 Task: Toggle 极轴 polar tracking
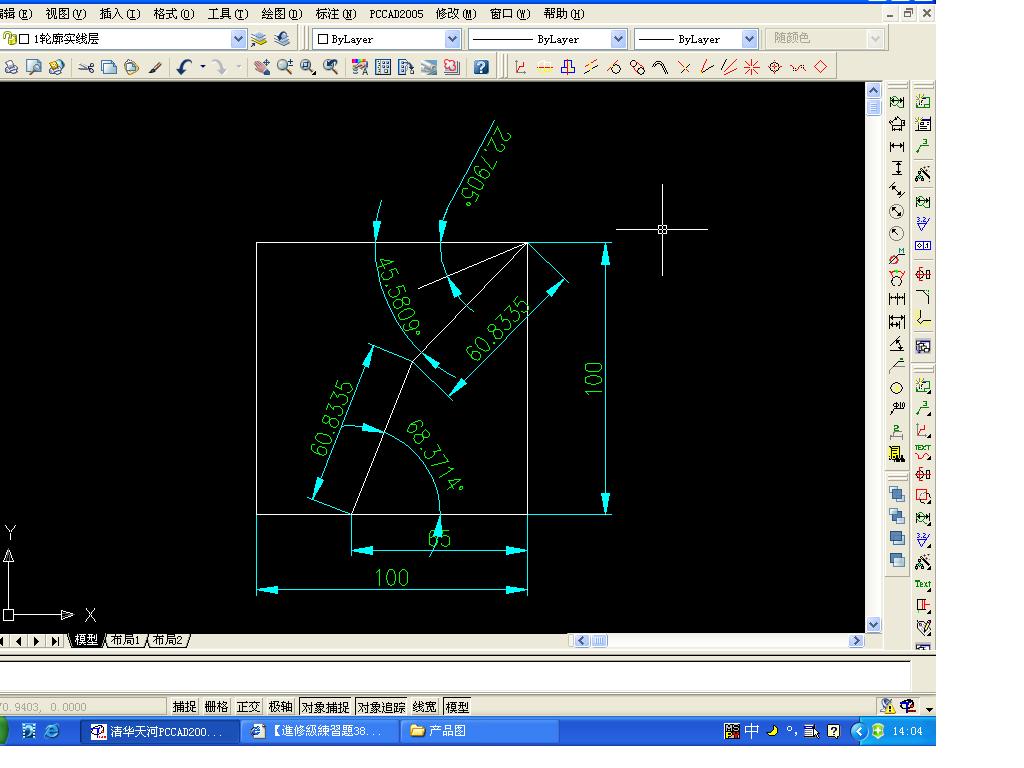[280, 707]
